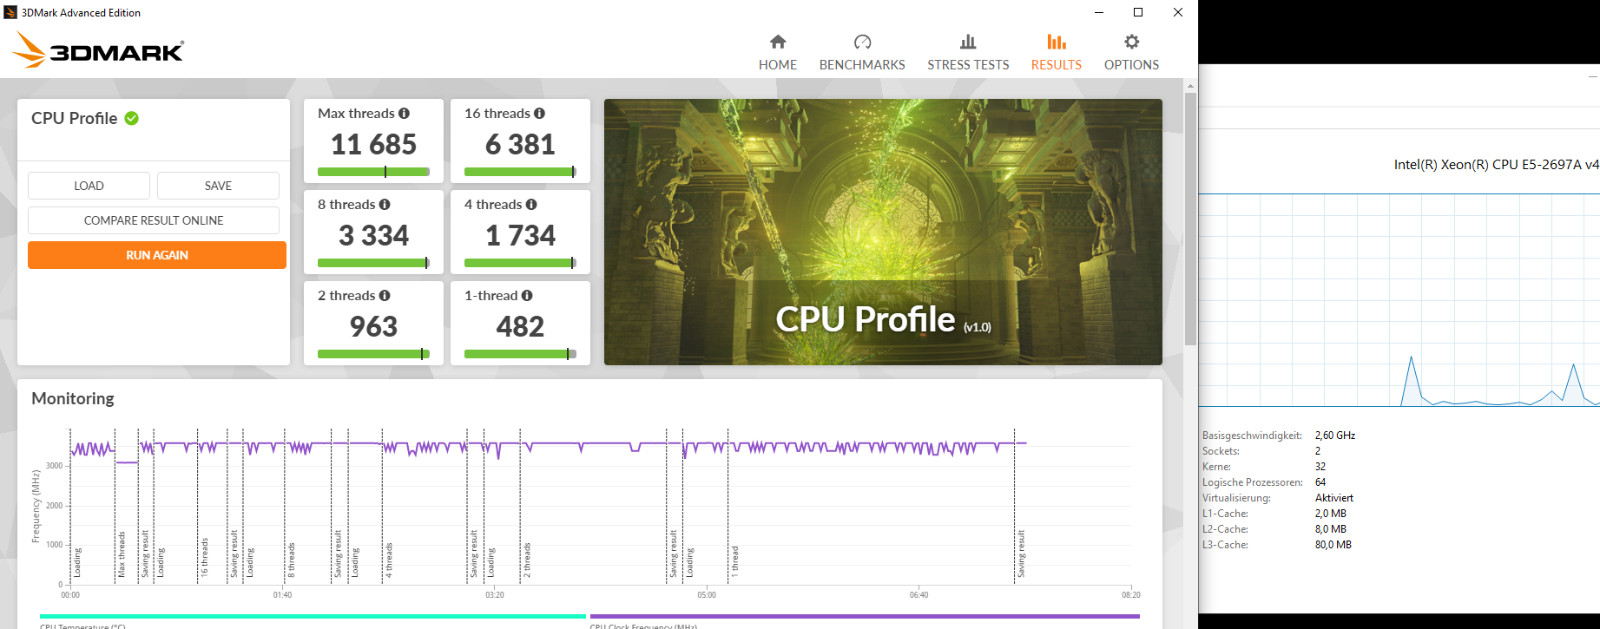This screenshot has height=629, width=1600.
Task: Click the info icon next to Max threads
Action: 404,114
